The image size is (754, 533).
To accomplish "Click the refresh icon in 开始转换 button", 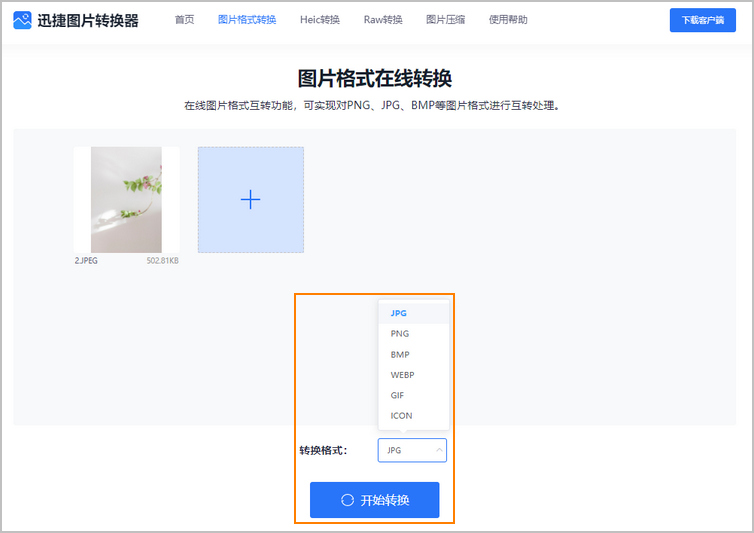I will click(347, 500).
